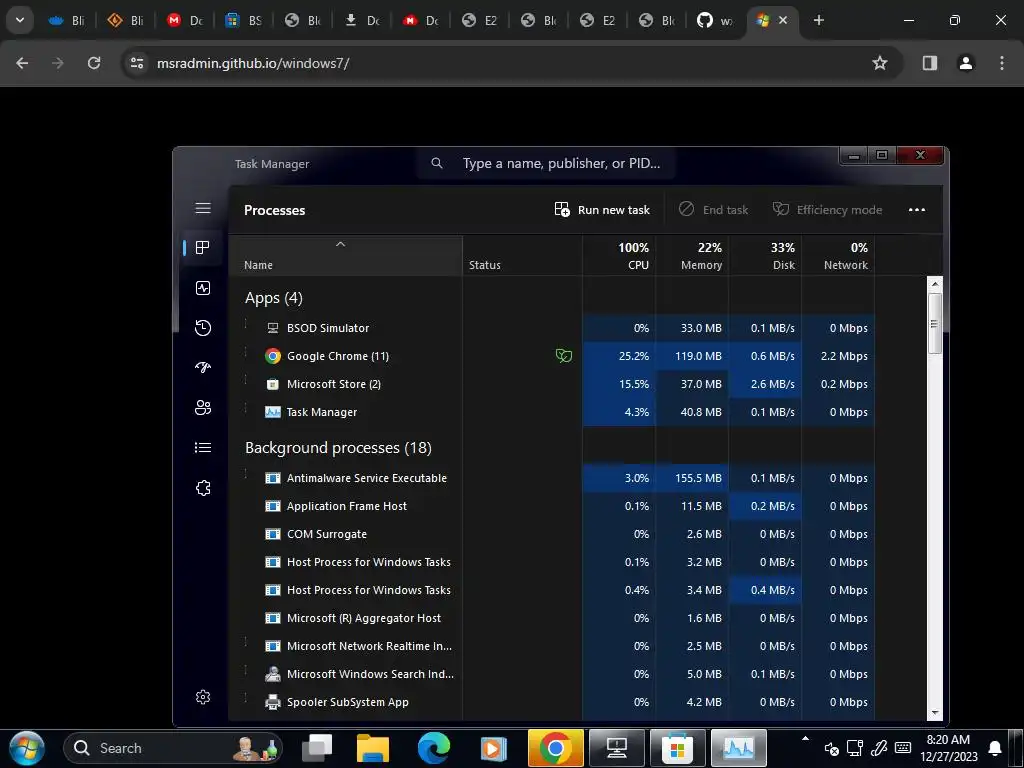The width and height of the screenshot is (1024, 768).
Task: Open the browser tab search dropdown
Action: click(20, 20)
